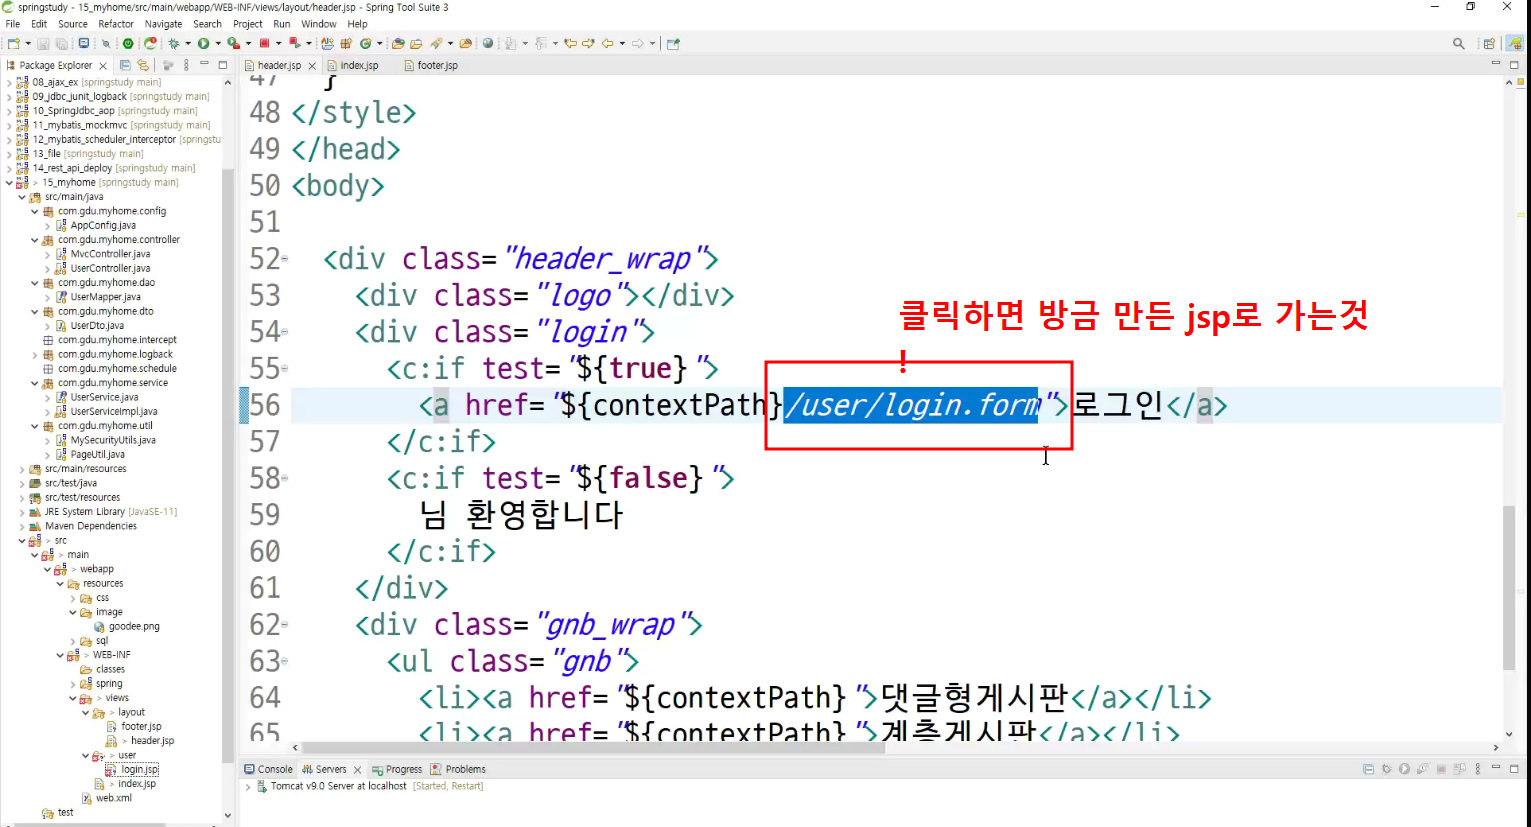Select AppConfig.java in the tree
The image size is (1531, 827).
click(103, 226)
